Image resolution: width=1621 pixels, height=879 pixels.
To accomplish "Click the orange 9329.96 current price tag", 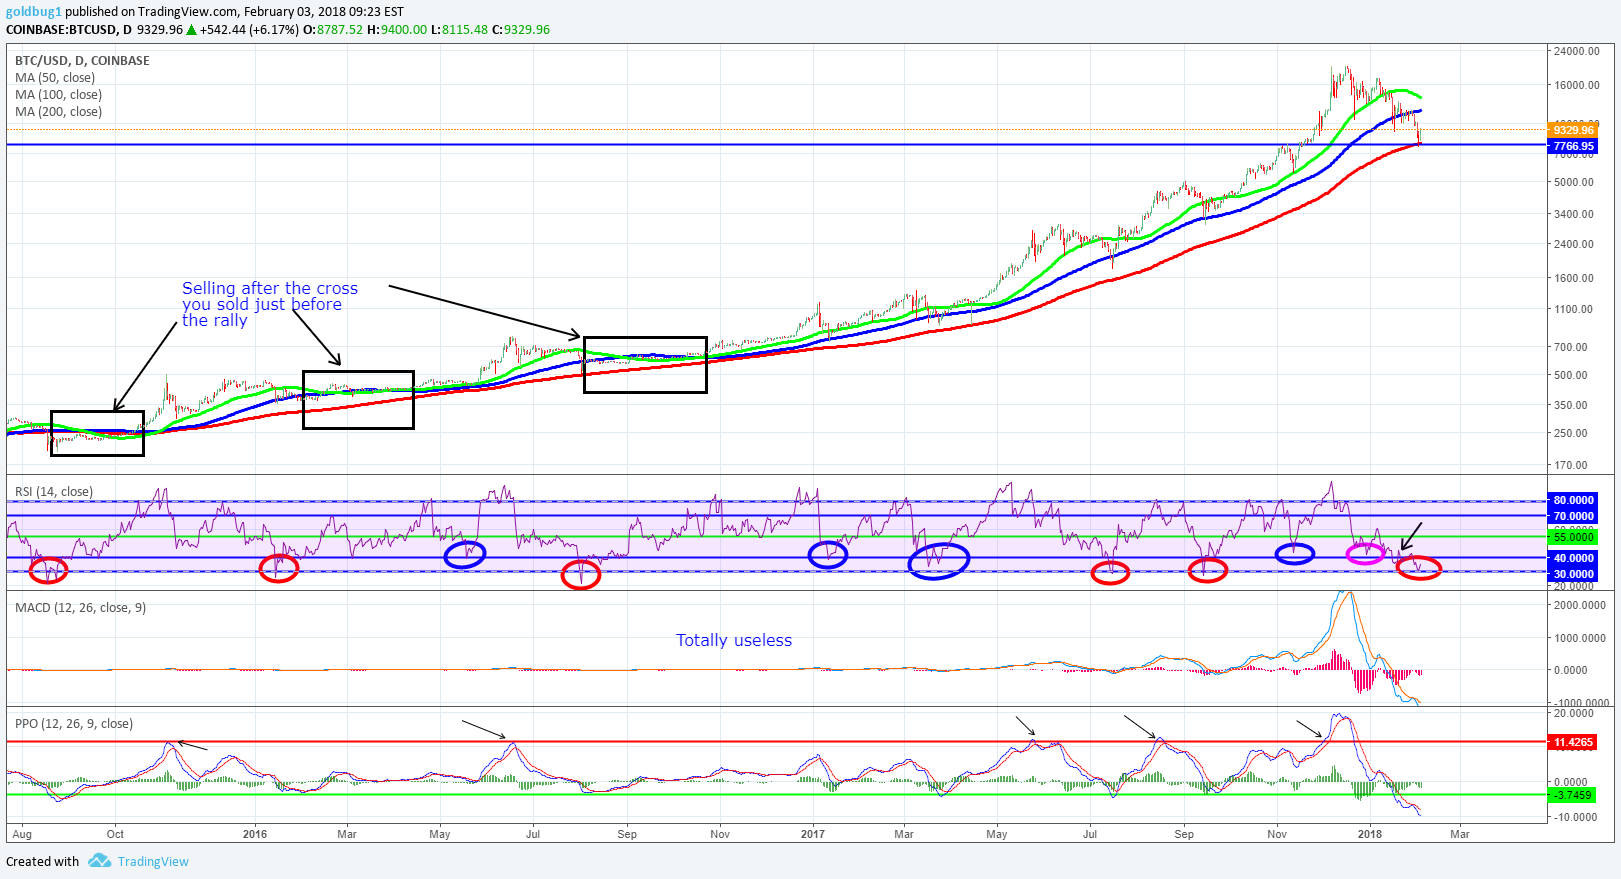I will [x=1573, y=130].
